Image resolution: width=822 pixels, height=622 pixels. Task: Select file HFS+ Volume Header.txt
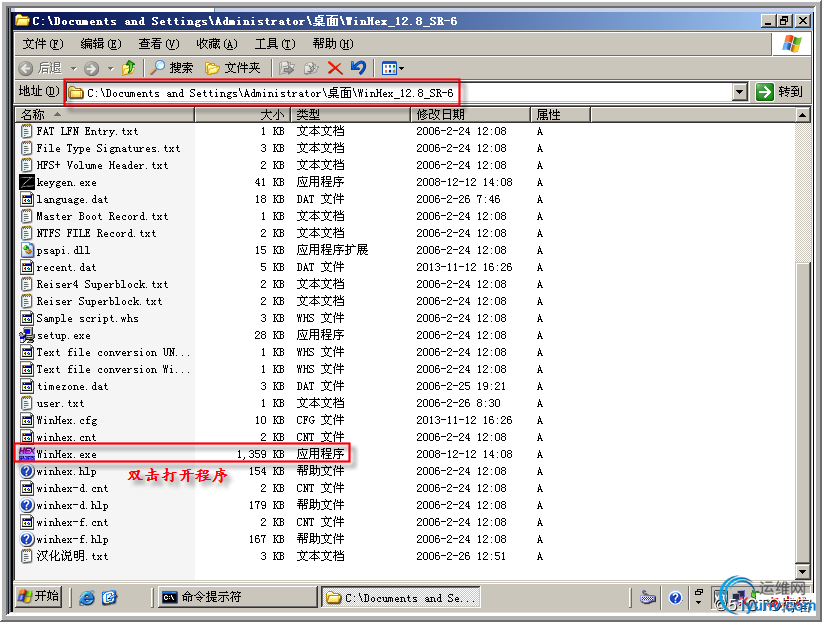click(x=102, y=165)
